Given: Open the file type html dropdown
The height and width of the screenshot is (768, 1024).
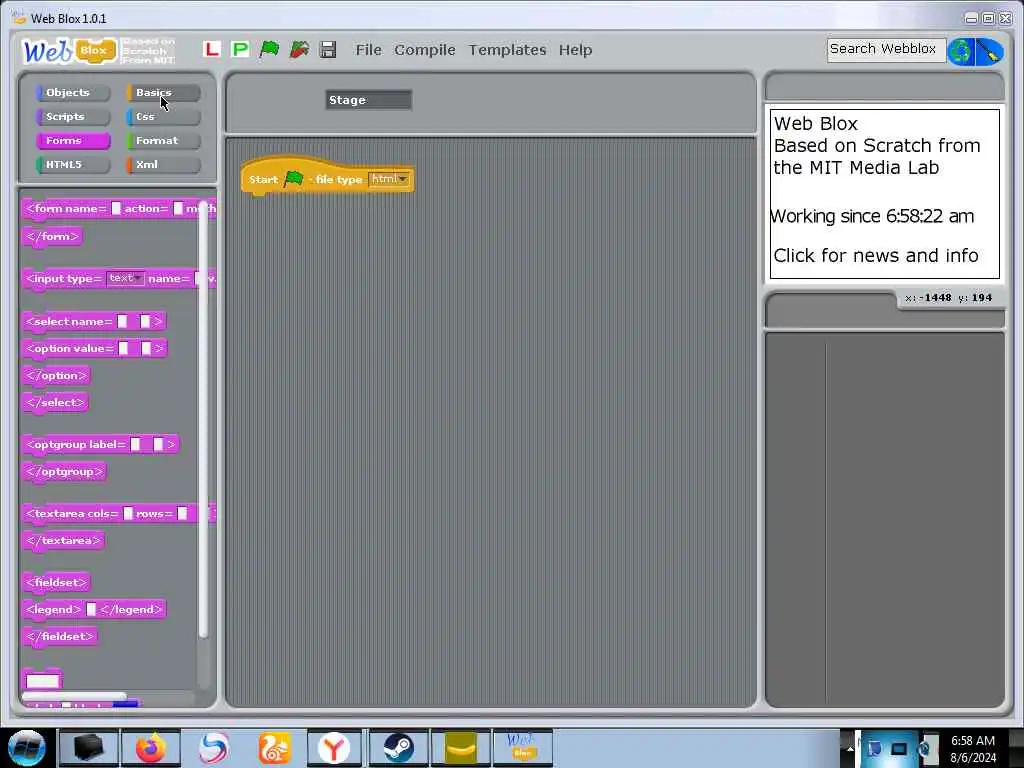Looking at the screenshot, I should click(x=389, y=179).
